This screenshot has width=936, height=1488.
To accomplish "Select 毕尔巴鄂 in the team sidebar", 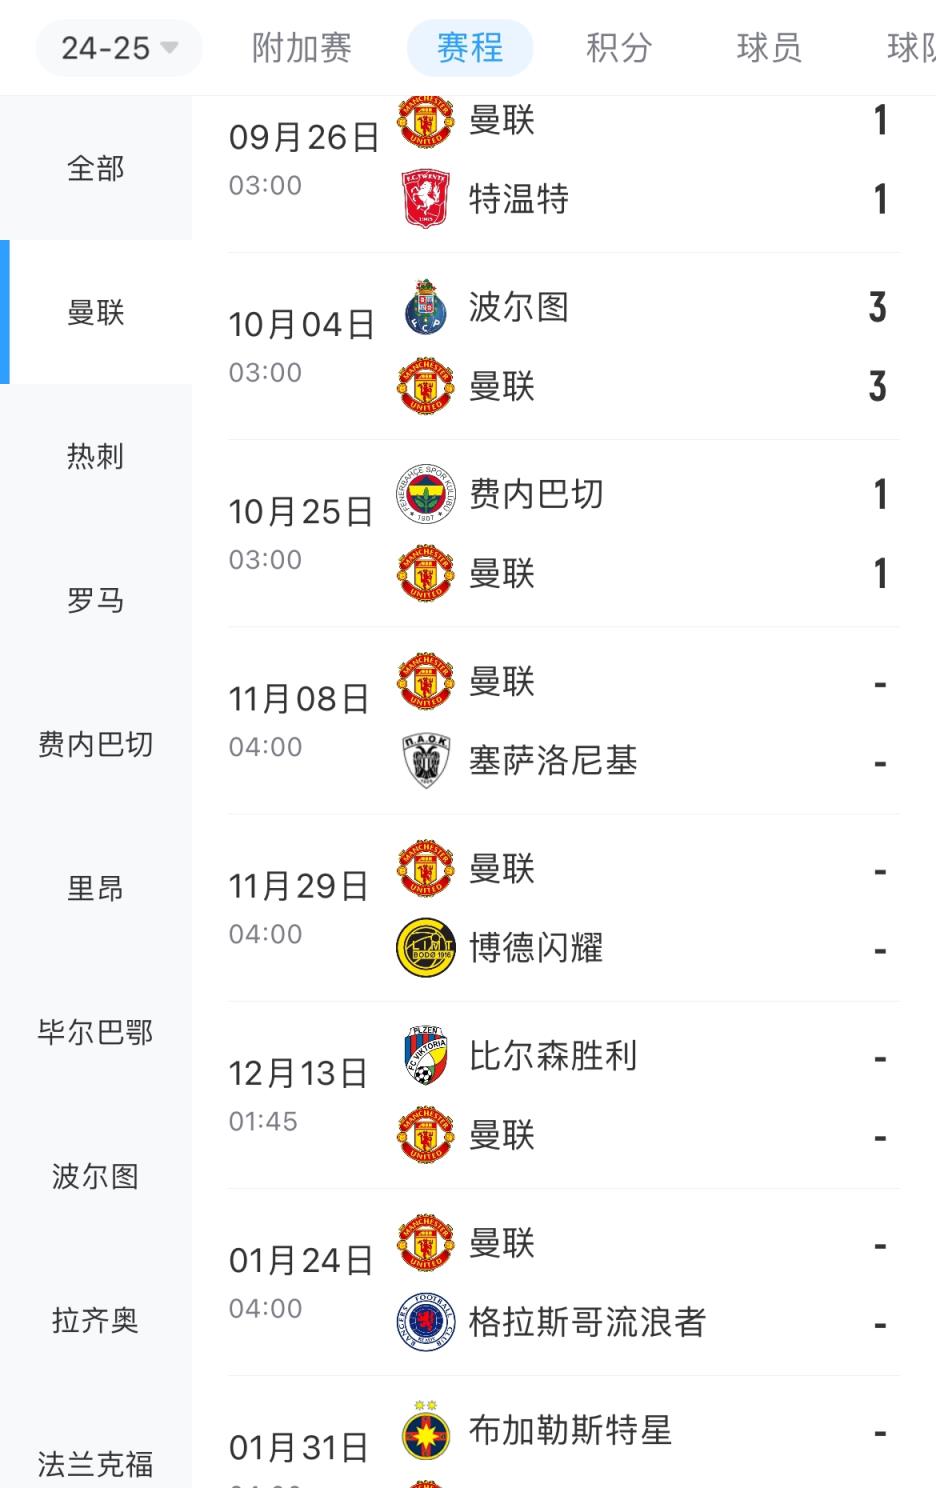I will coord(96,1032).
